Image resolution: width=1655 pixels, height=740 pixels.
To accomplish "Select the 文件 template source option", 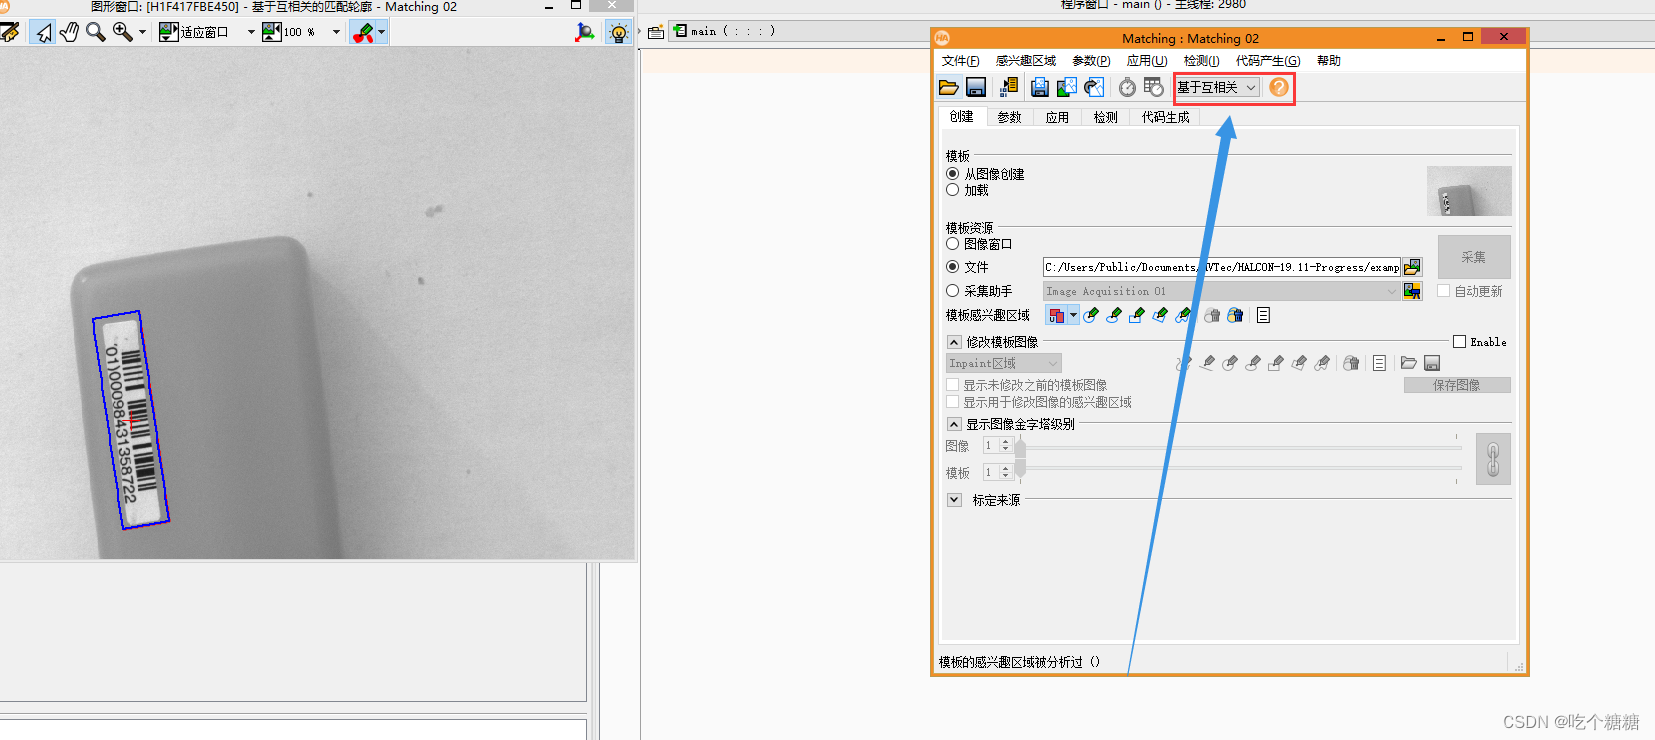I will (952, 267).
